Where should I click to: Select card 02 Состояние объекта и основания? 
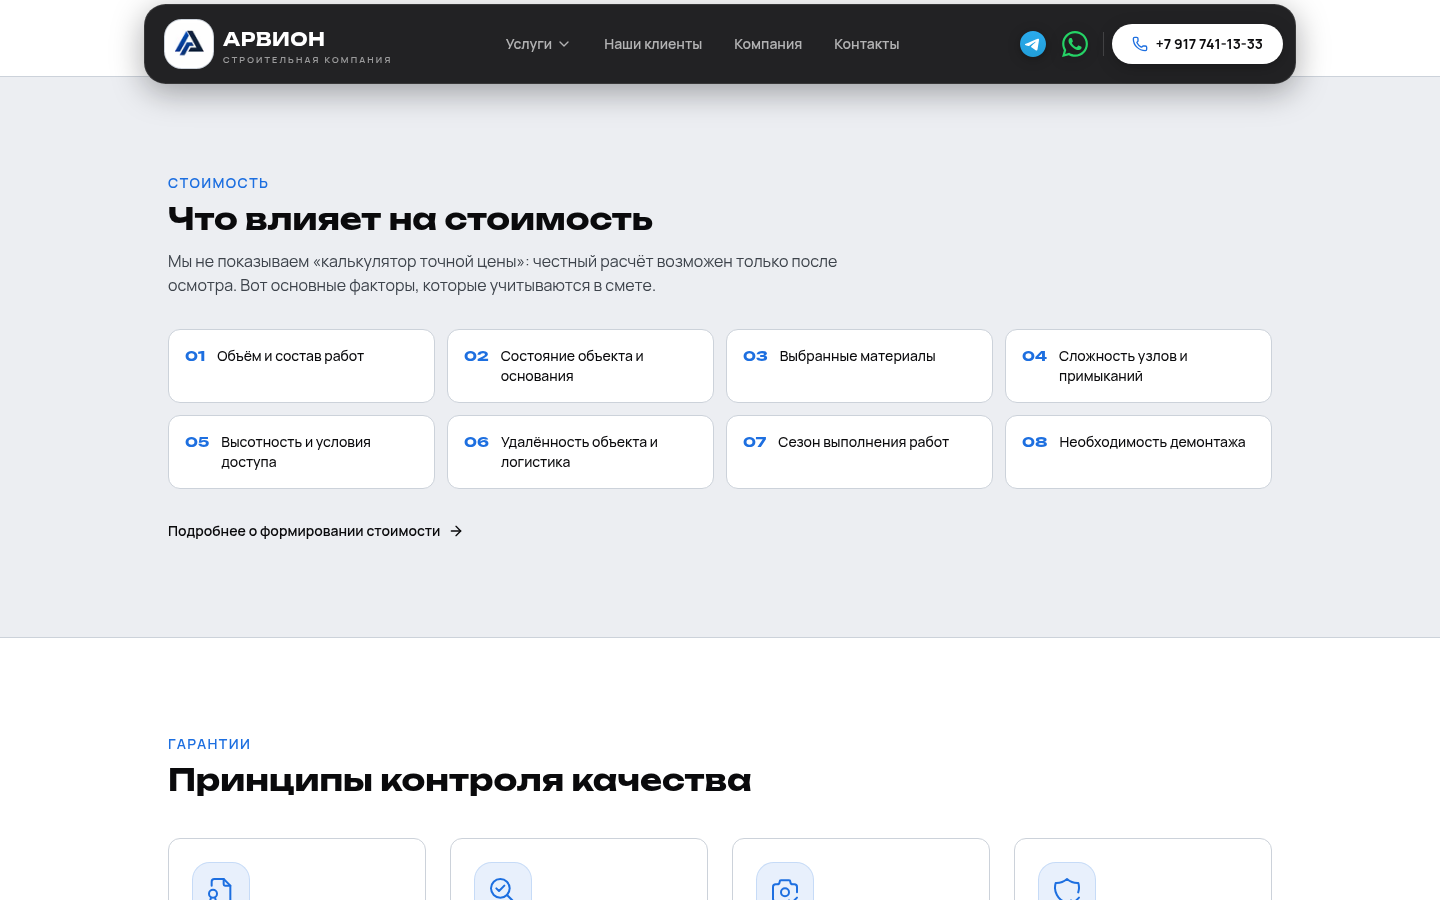[580, 366]
